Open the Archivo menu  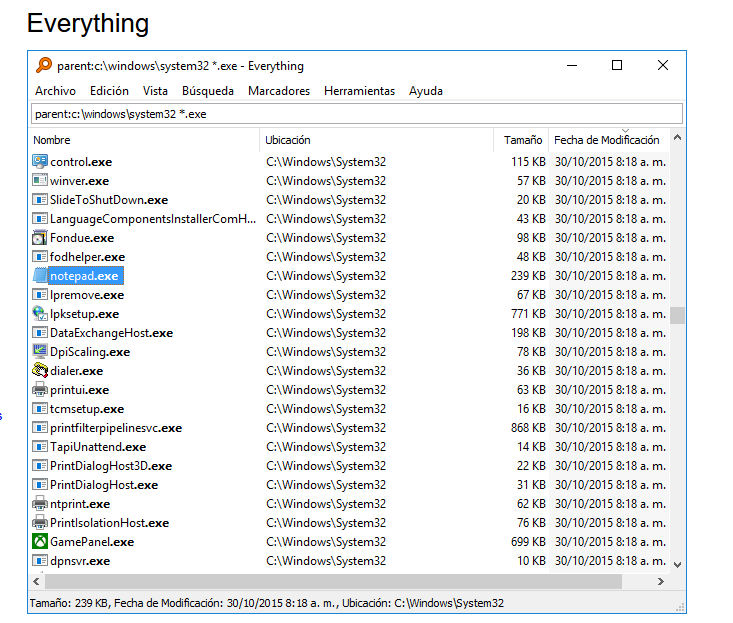click(55, 91)
